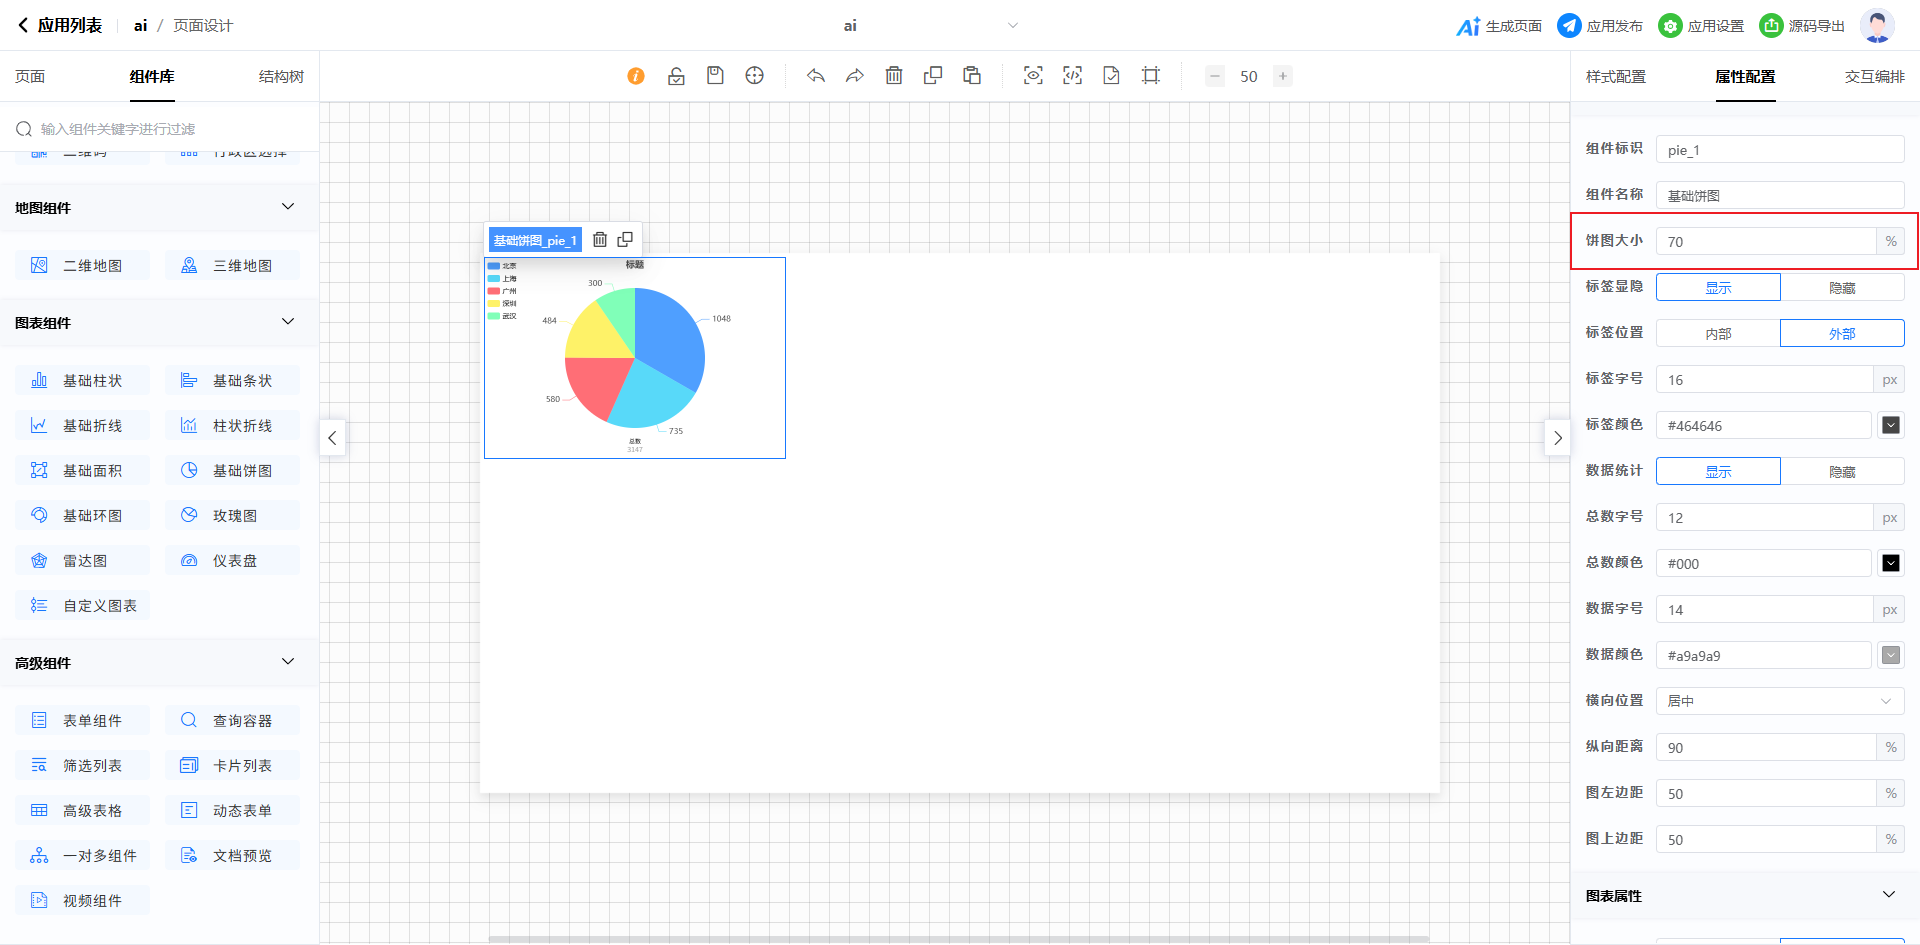
Task: Expand the 图表属性 section
Action: 1888,895
